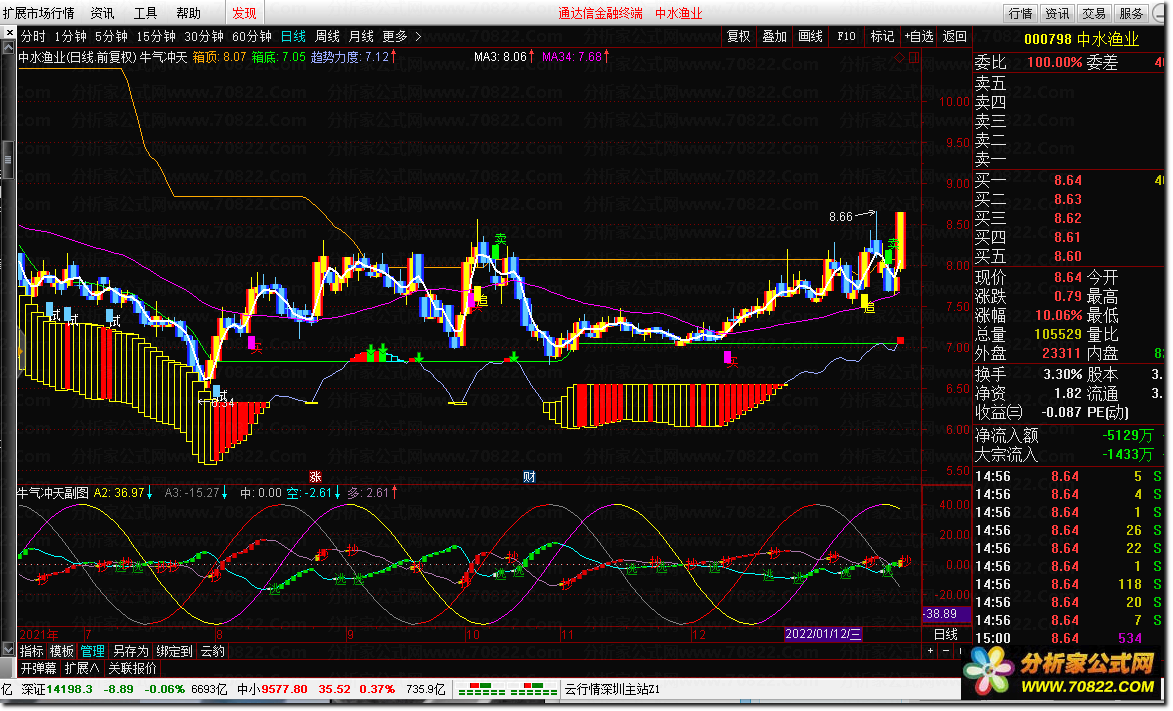Switch the chart to 1分钟 period
This screenshot has height=711, width=1173.
pos(70,36)
